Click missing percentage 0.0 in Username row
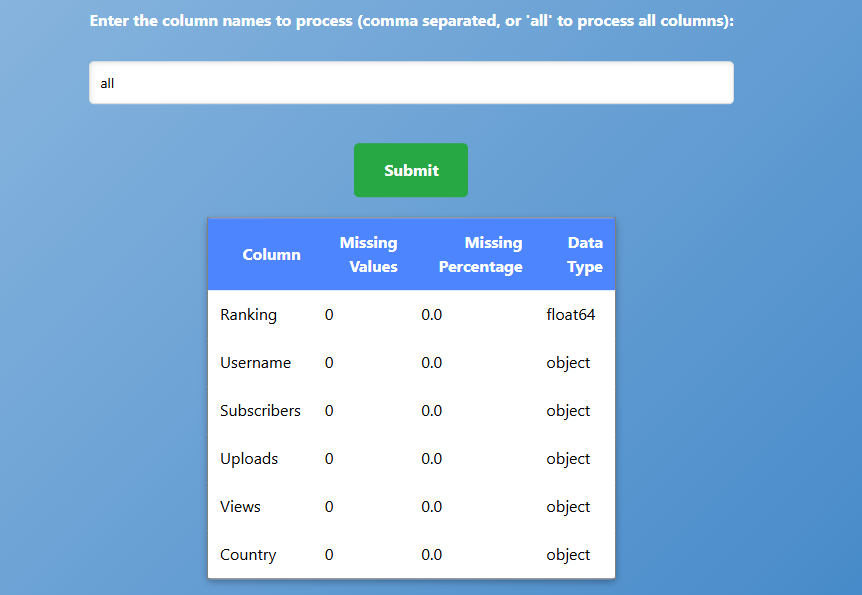This screenshot has width=862, height=595. click(432, 362)
